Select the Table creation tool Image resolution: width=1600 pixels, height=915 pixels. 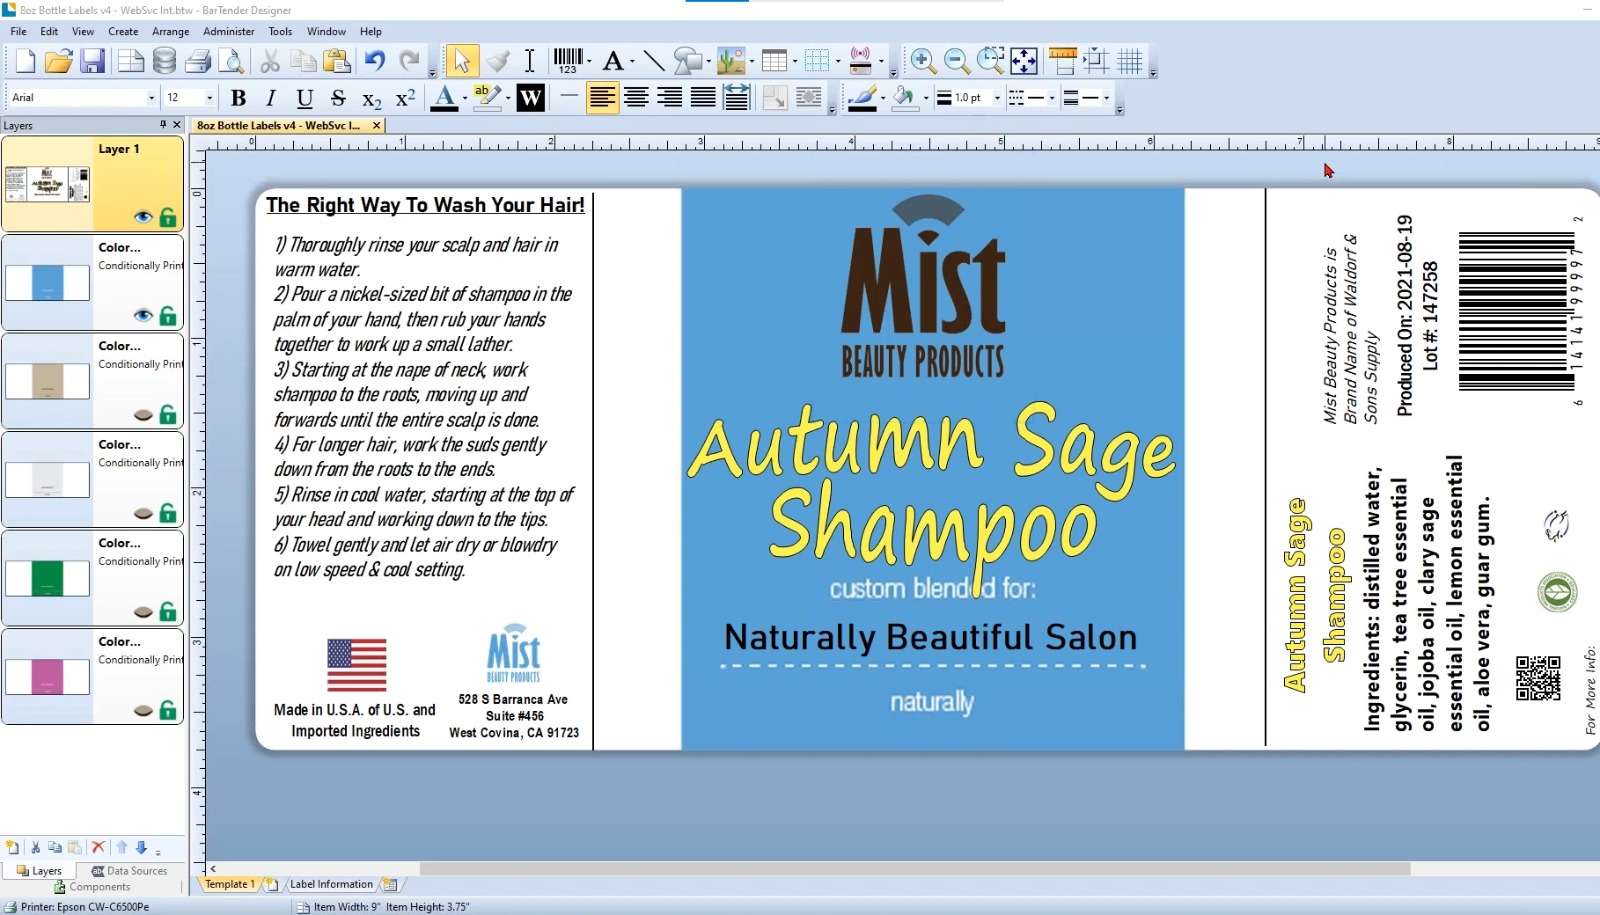[x=774, y=62]
